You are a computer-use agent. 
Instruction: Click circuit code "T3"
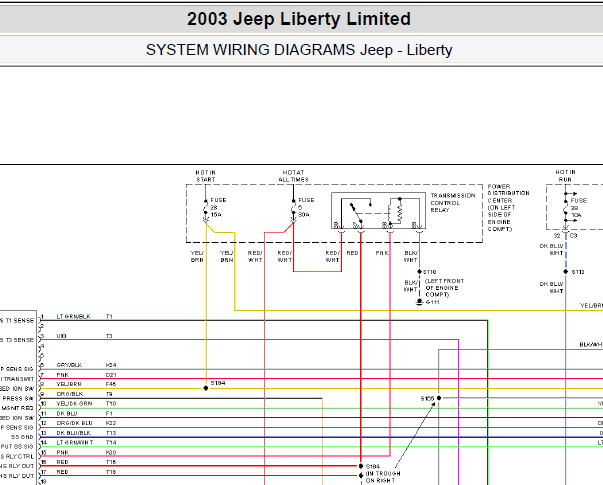109,336
